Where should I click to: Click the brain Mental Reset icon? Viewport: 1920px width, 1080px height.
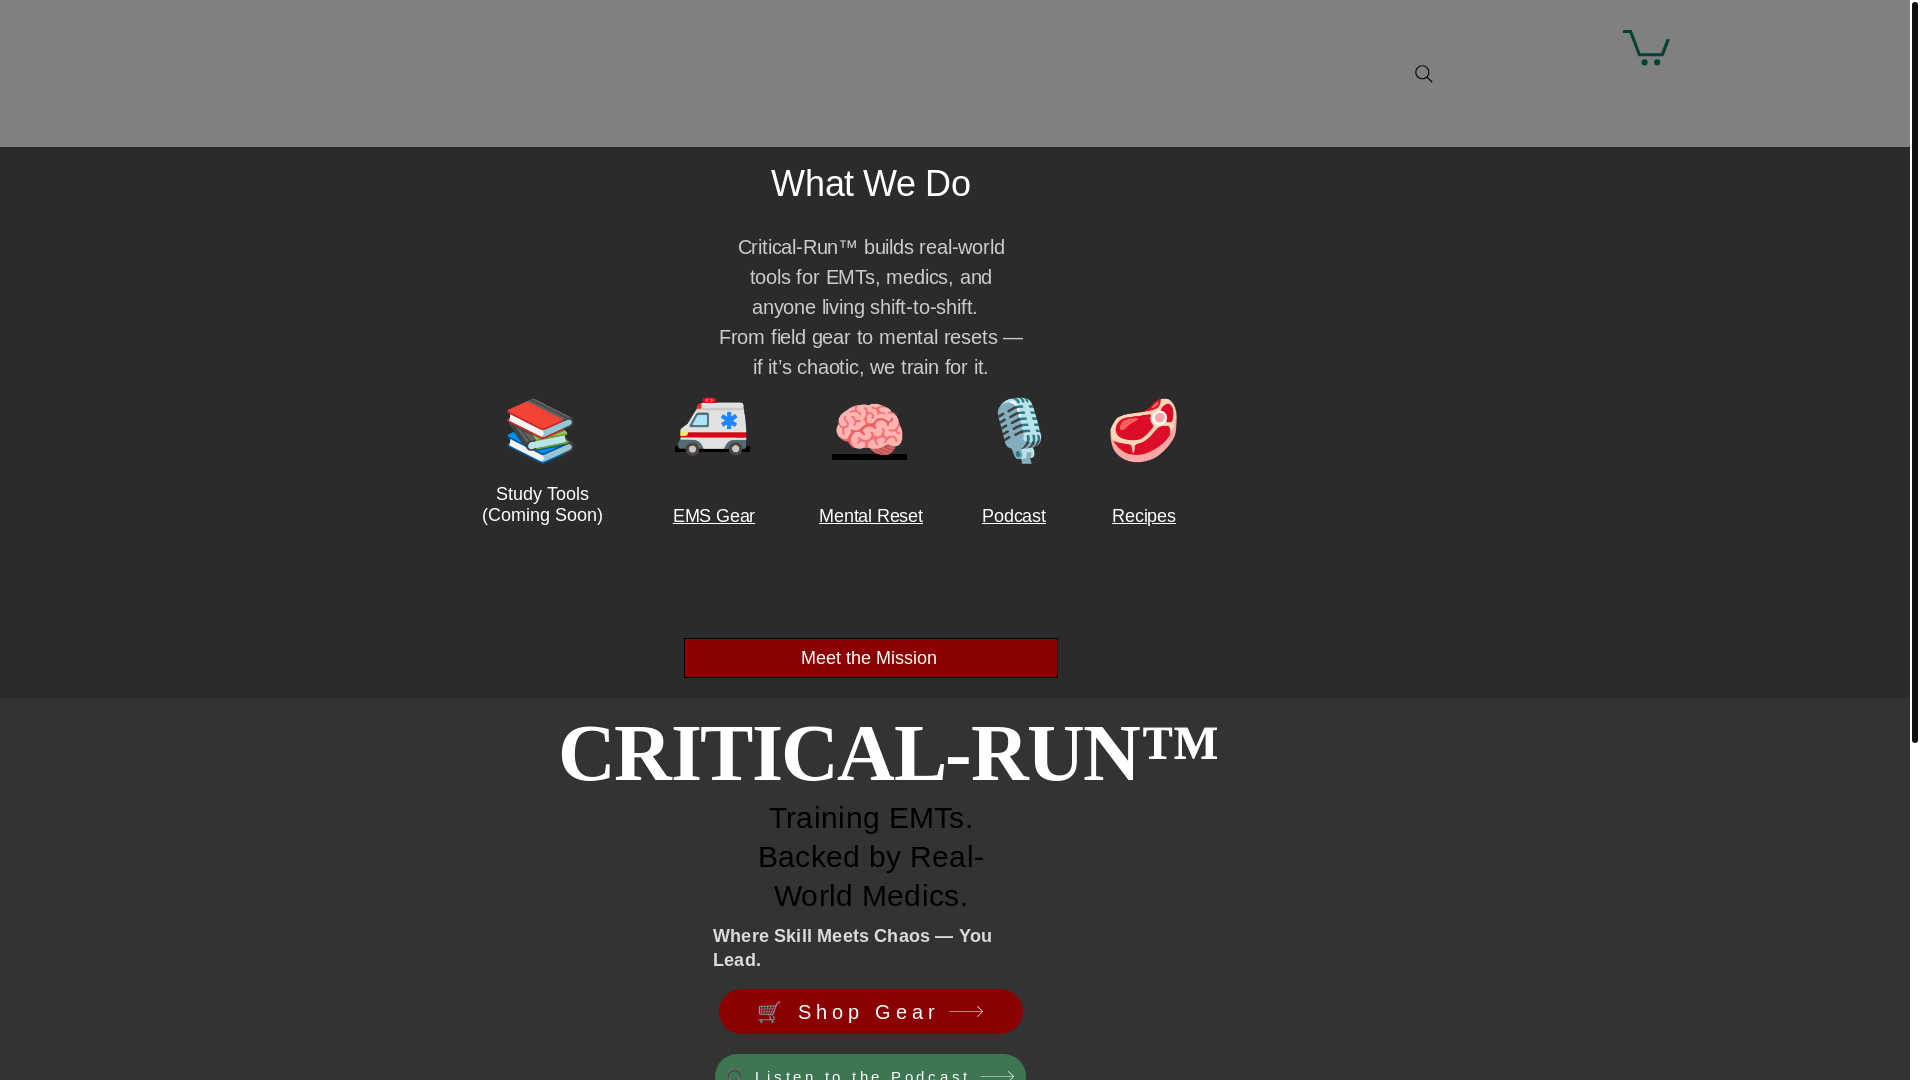click(x=869, y=429)
